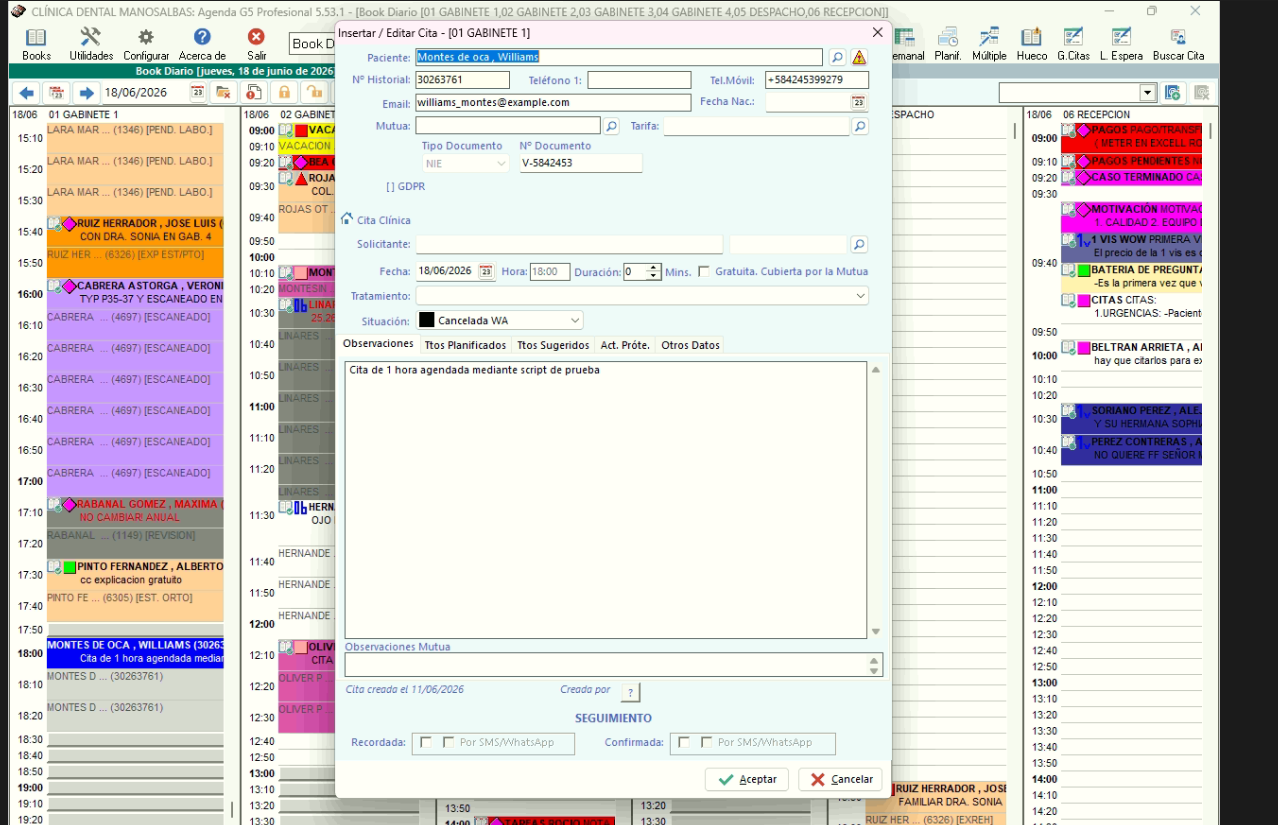Switch to Ttos Sugeridos tab

click(x=553, y=345)
